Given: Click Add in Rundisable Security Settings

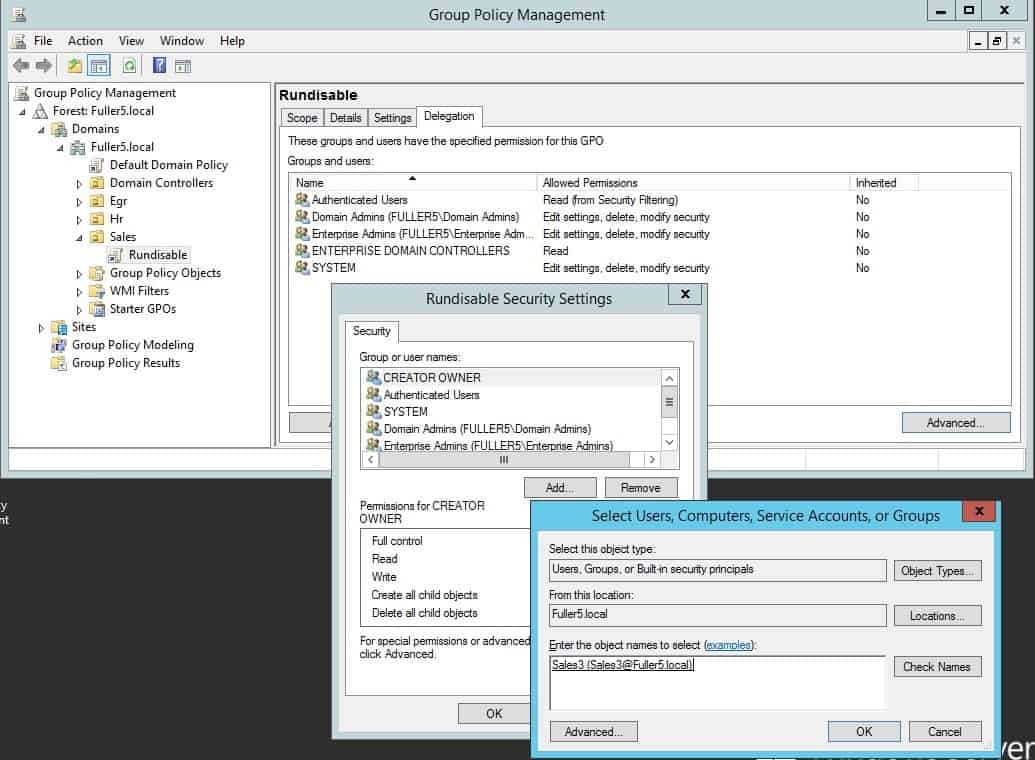Looking at the screenshot, I should click(560, 488).
